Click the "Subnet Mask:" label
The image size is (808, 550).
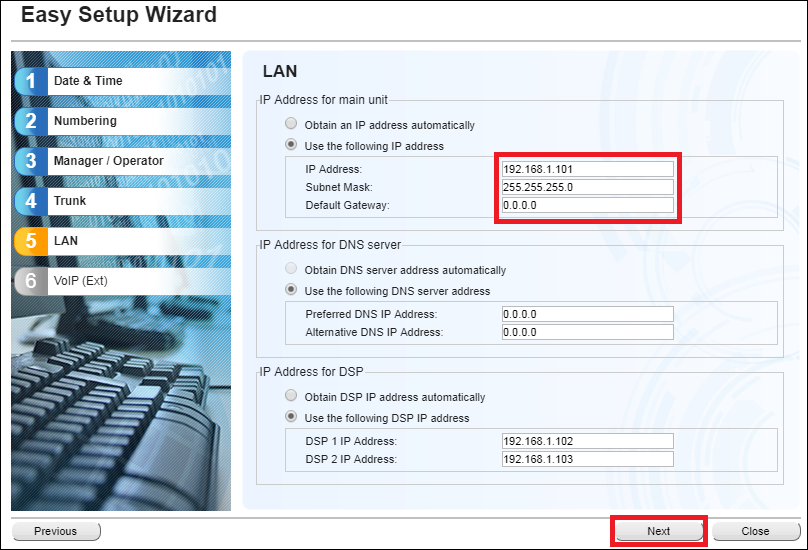(339, 187)
